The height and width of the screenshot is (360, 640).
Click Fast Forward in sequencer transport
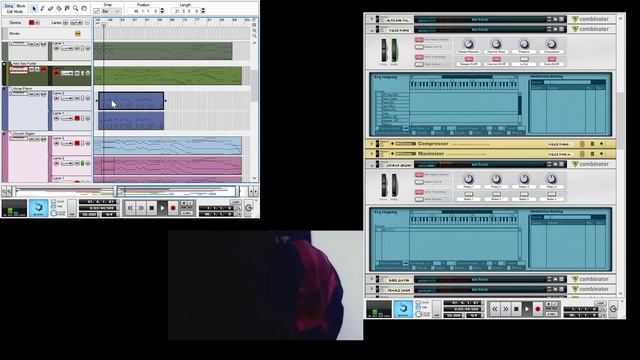coord(141,208)
